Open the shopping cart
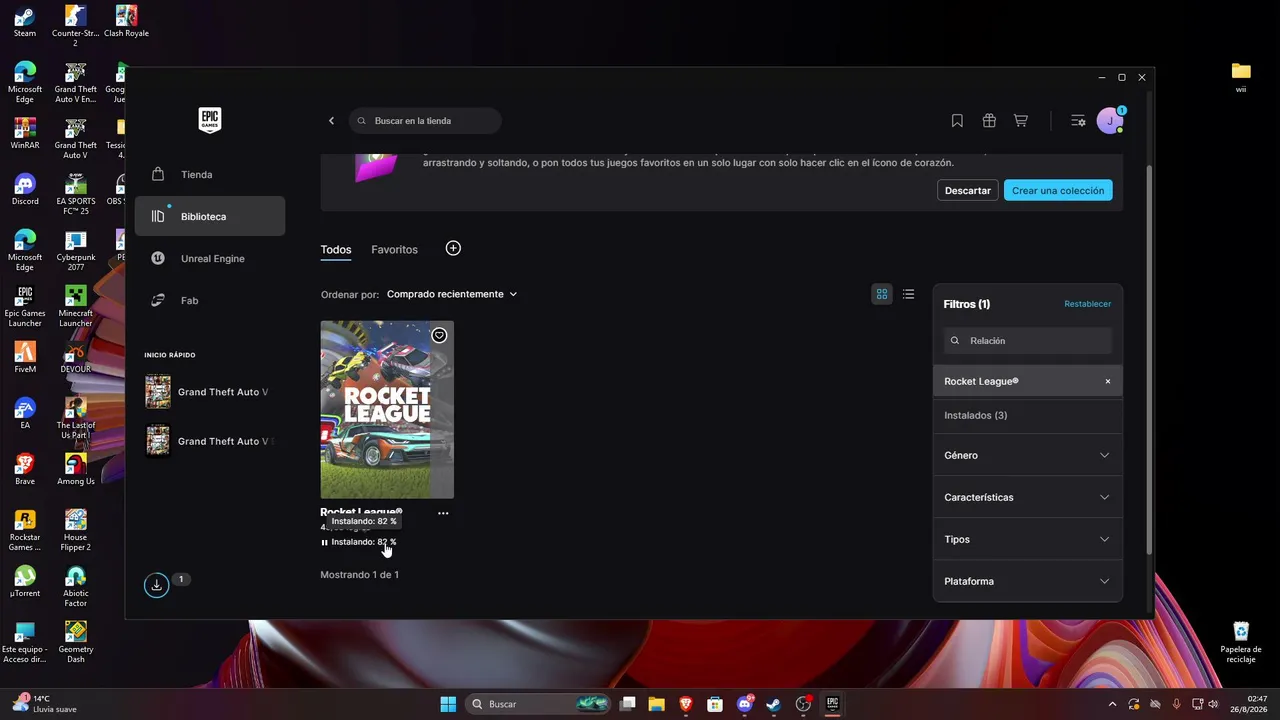Image resolution: width=1280 pixels, height=720 pixels. (1021, 121)
